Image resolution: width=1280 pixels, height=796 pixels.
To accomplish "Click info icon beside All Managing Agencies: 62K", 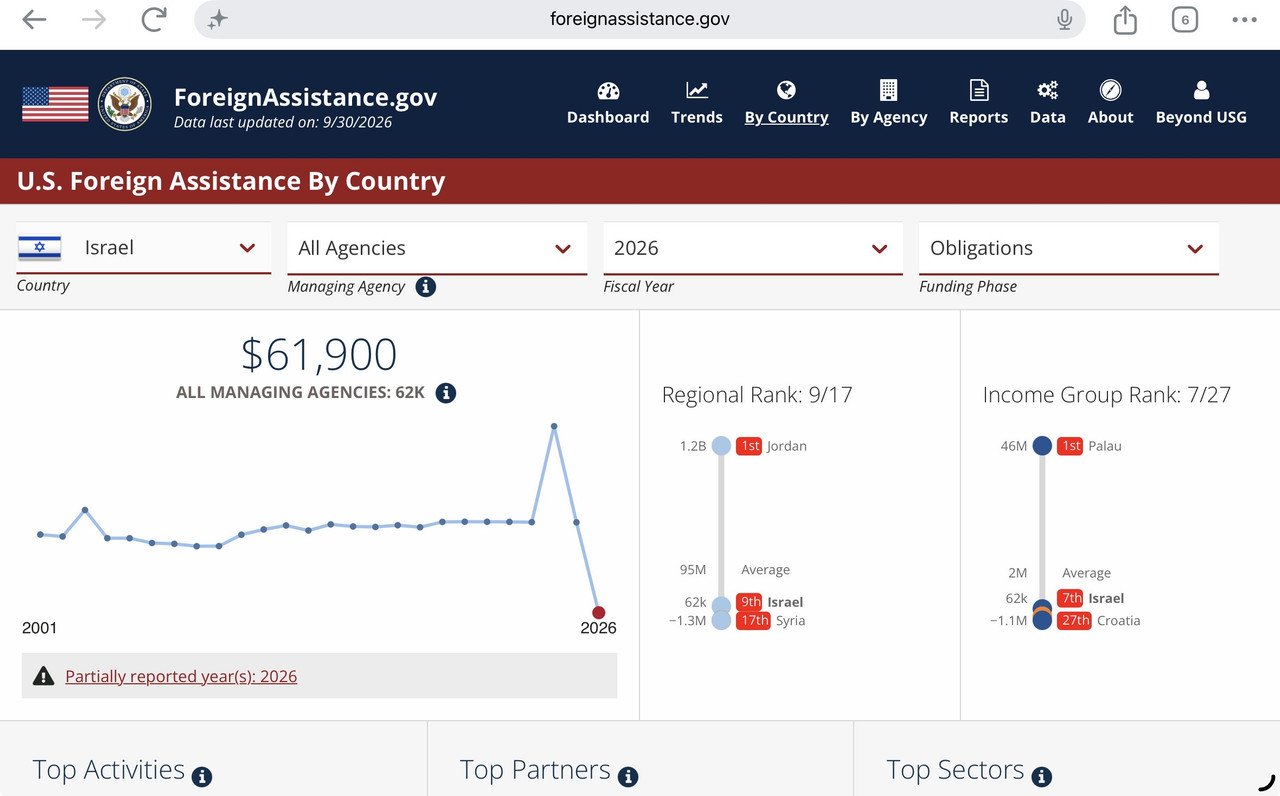I will 446,393.
